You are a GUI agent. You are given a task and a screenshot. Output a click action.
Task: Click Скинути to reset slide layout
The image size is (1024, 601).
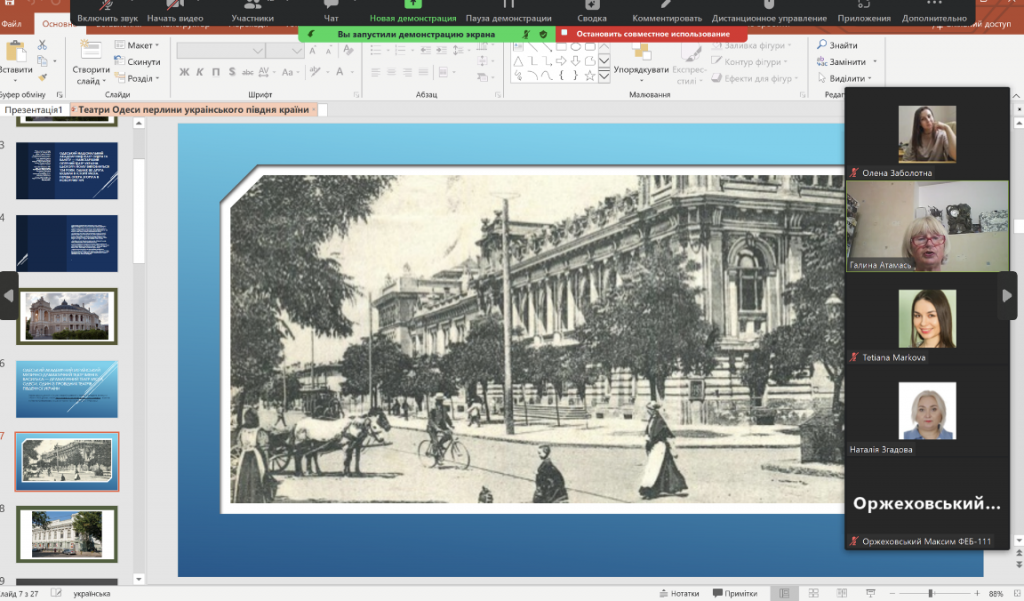click(137, 61)
